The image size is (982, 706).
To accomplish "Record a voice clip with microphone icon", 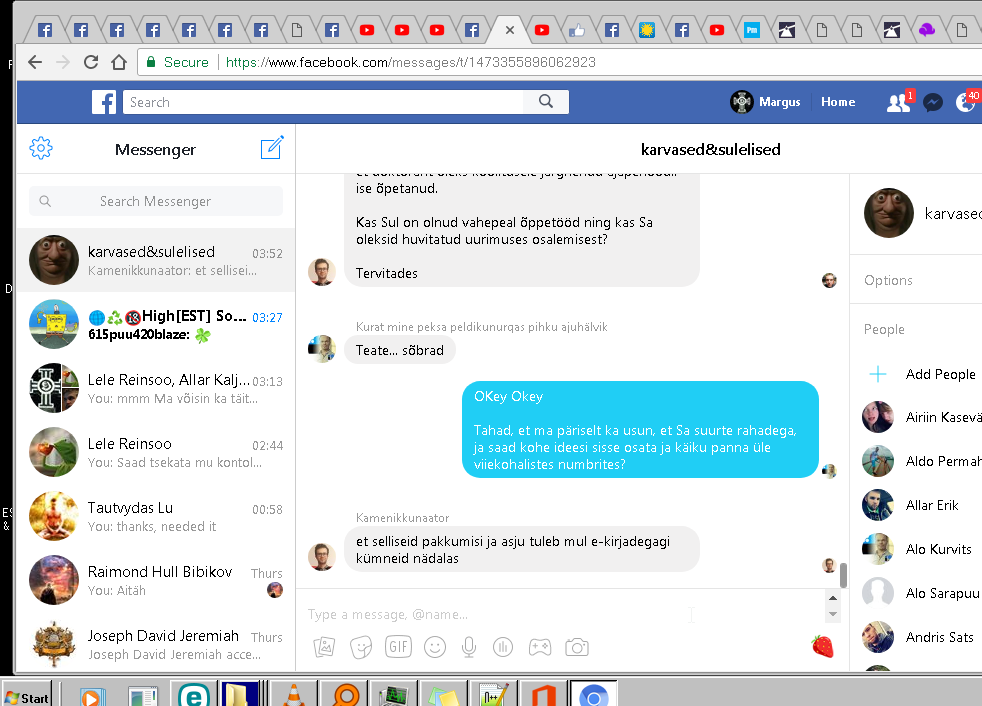I will point(468,647).
